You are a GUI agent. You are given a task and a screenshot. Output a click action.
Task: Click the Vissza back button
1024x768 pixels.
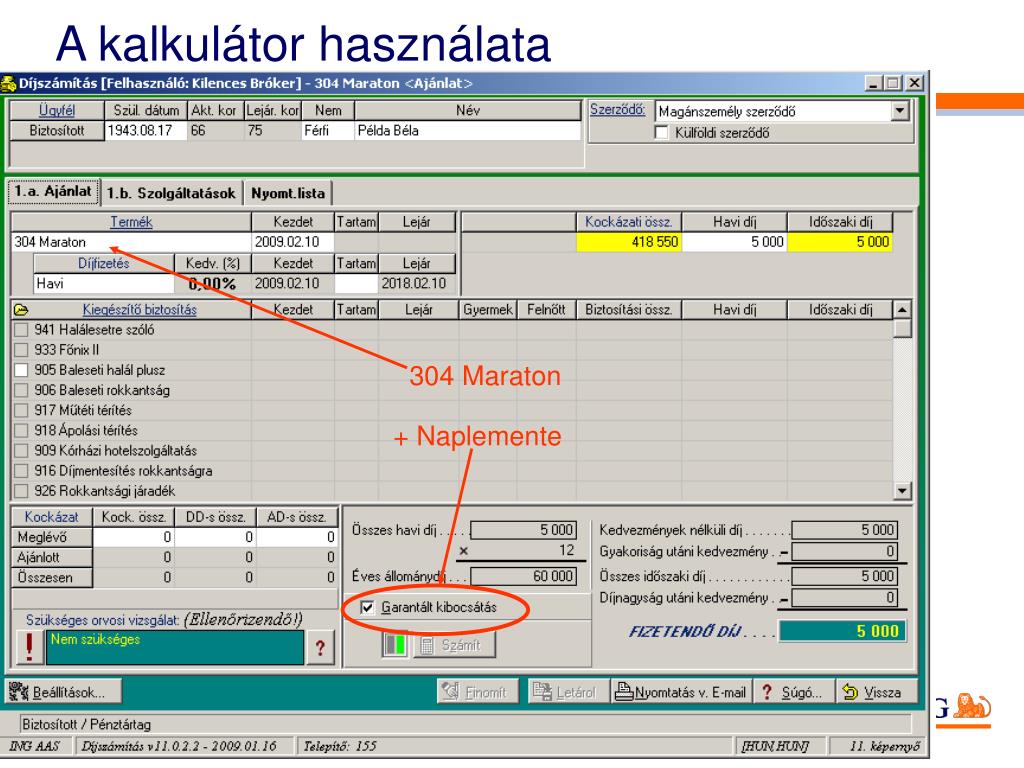point(876,692)
